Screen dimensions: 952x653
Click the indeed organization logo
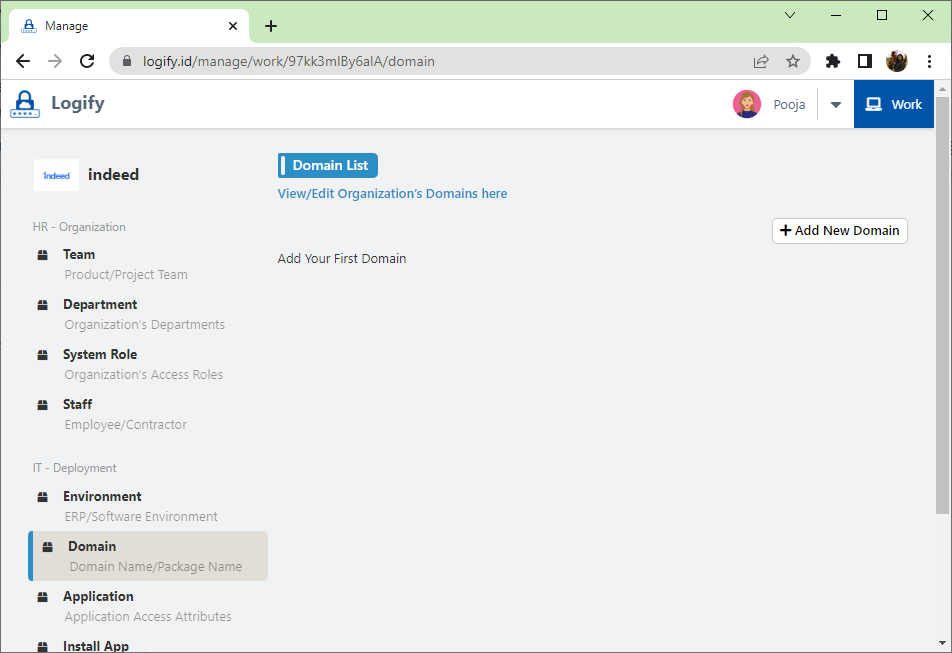click(x=56, y=175)
